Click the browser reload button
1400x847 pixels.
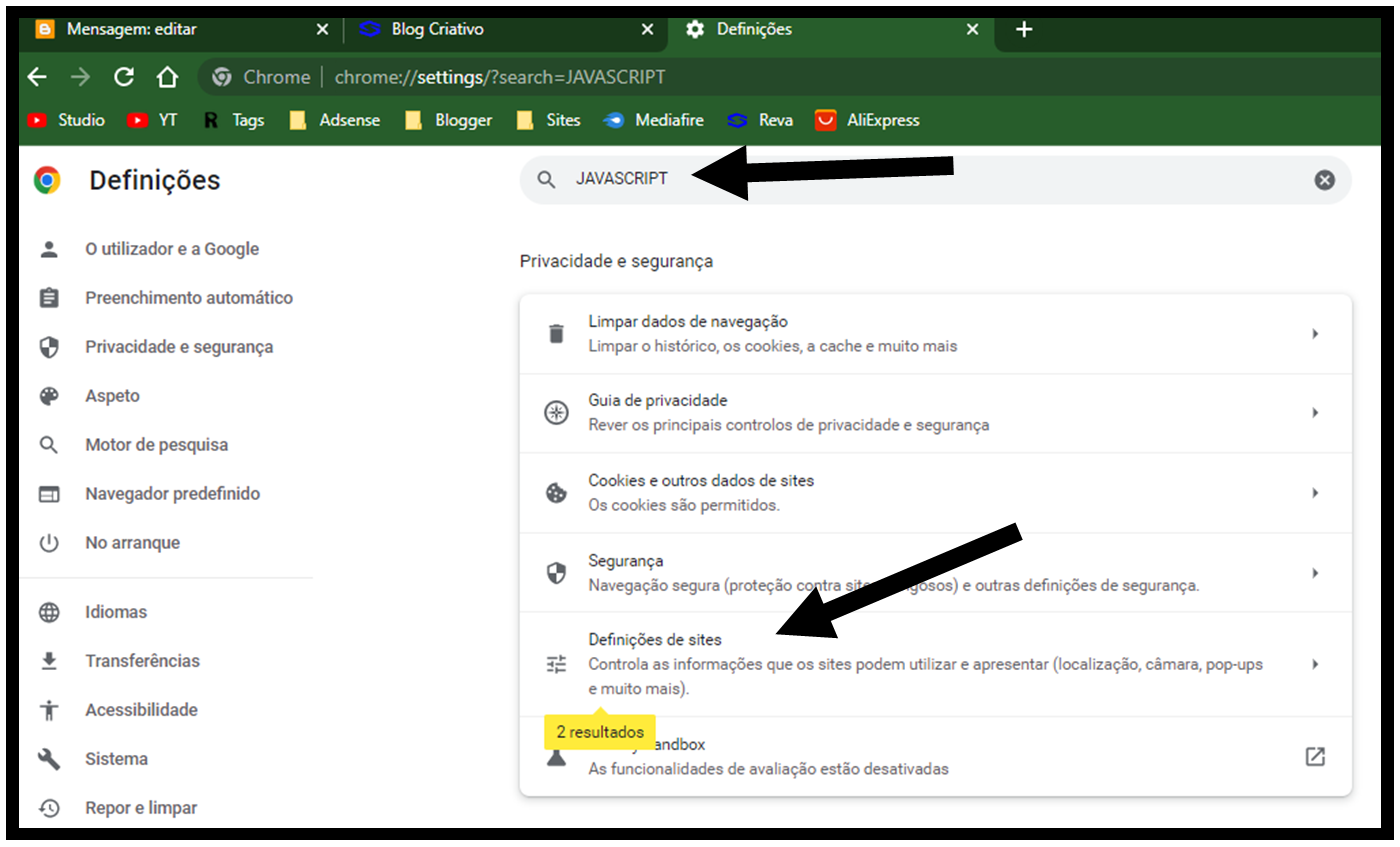click(x=124, y=77)
